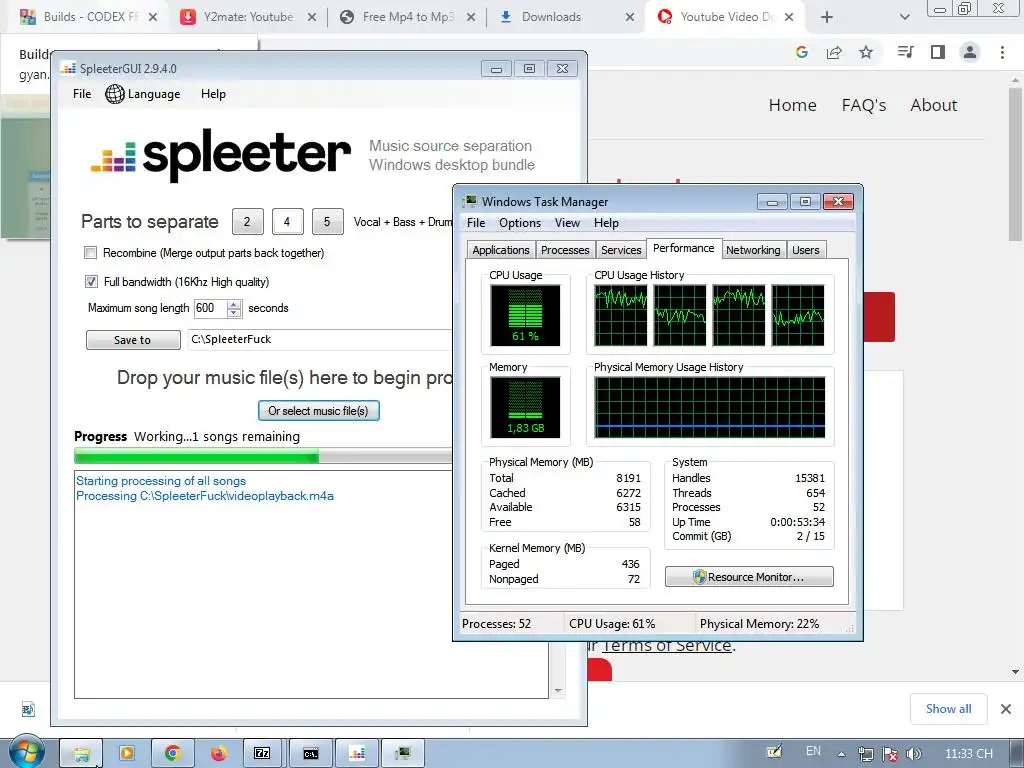Open the Chrome profile icon
1024x768 pixels.
tap(970, 52)
